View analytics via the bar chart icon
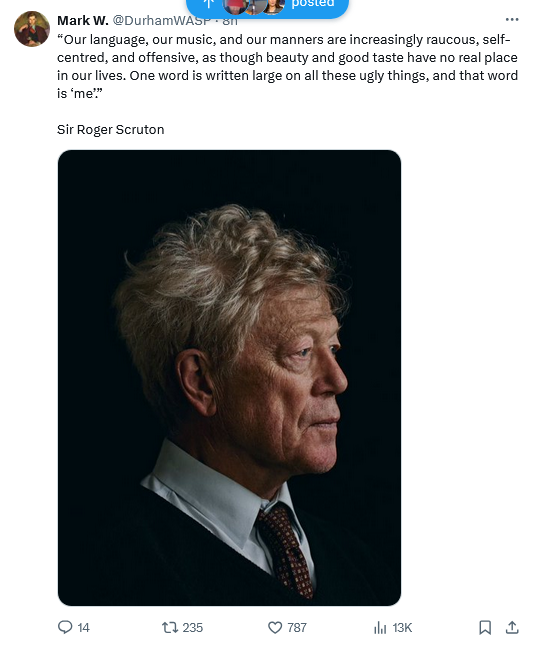The image size is (534, 647). coord(380,628)
